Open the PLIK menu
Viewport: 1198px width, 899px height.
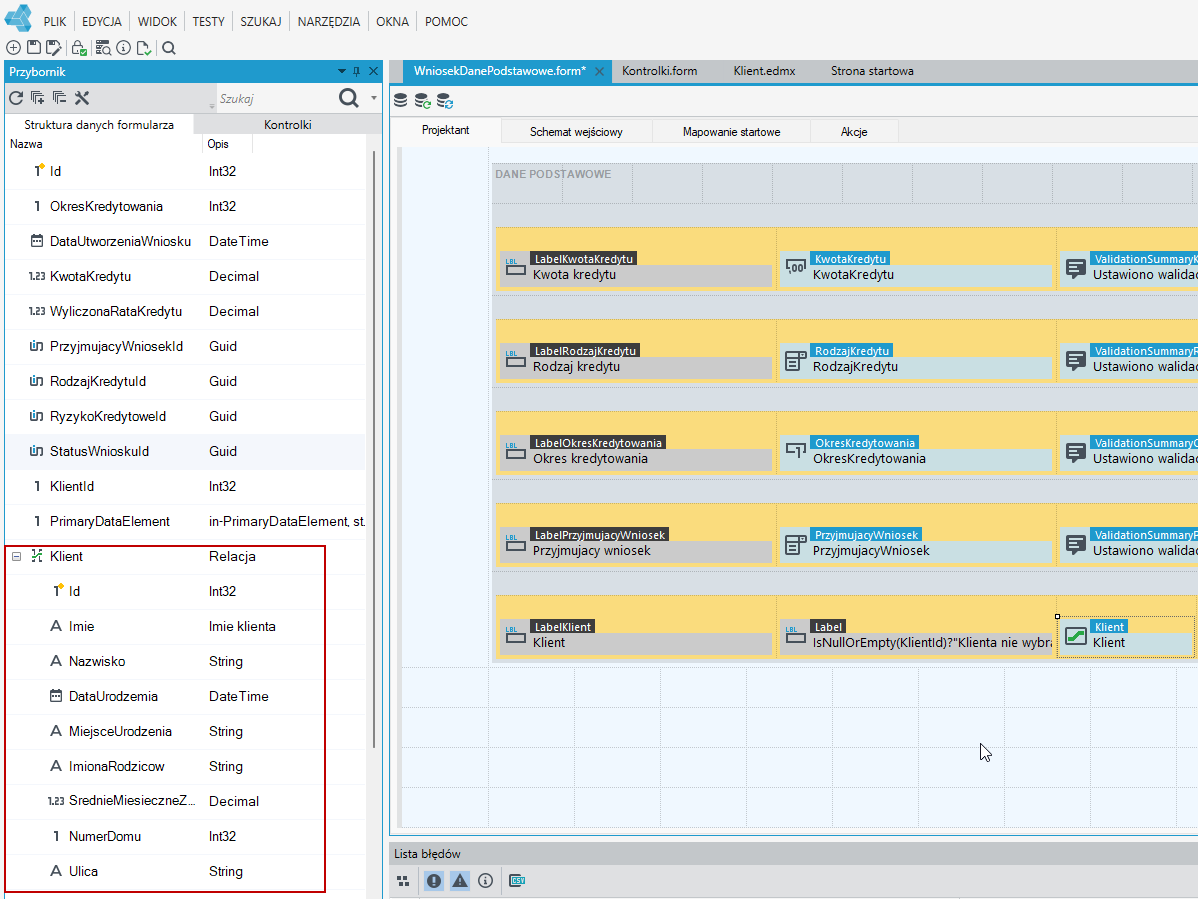pos(55,21)
